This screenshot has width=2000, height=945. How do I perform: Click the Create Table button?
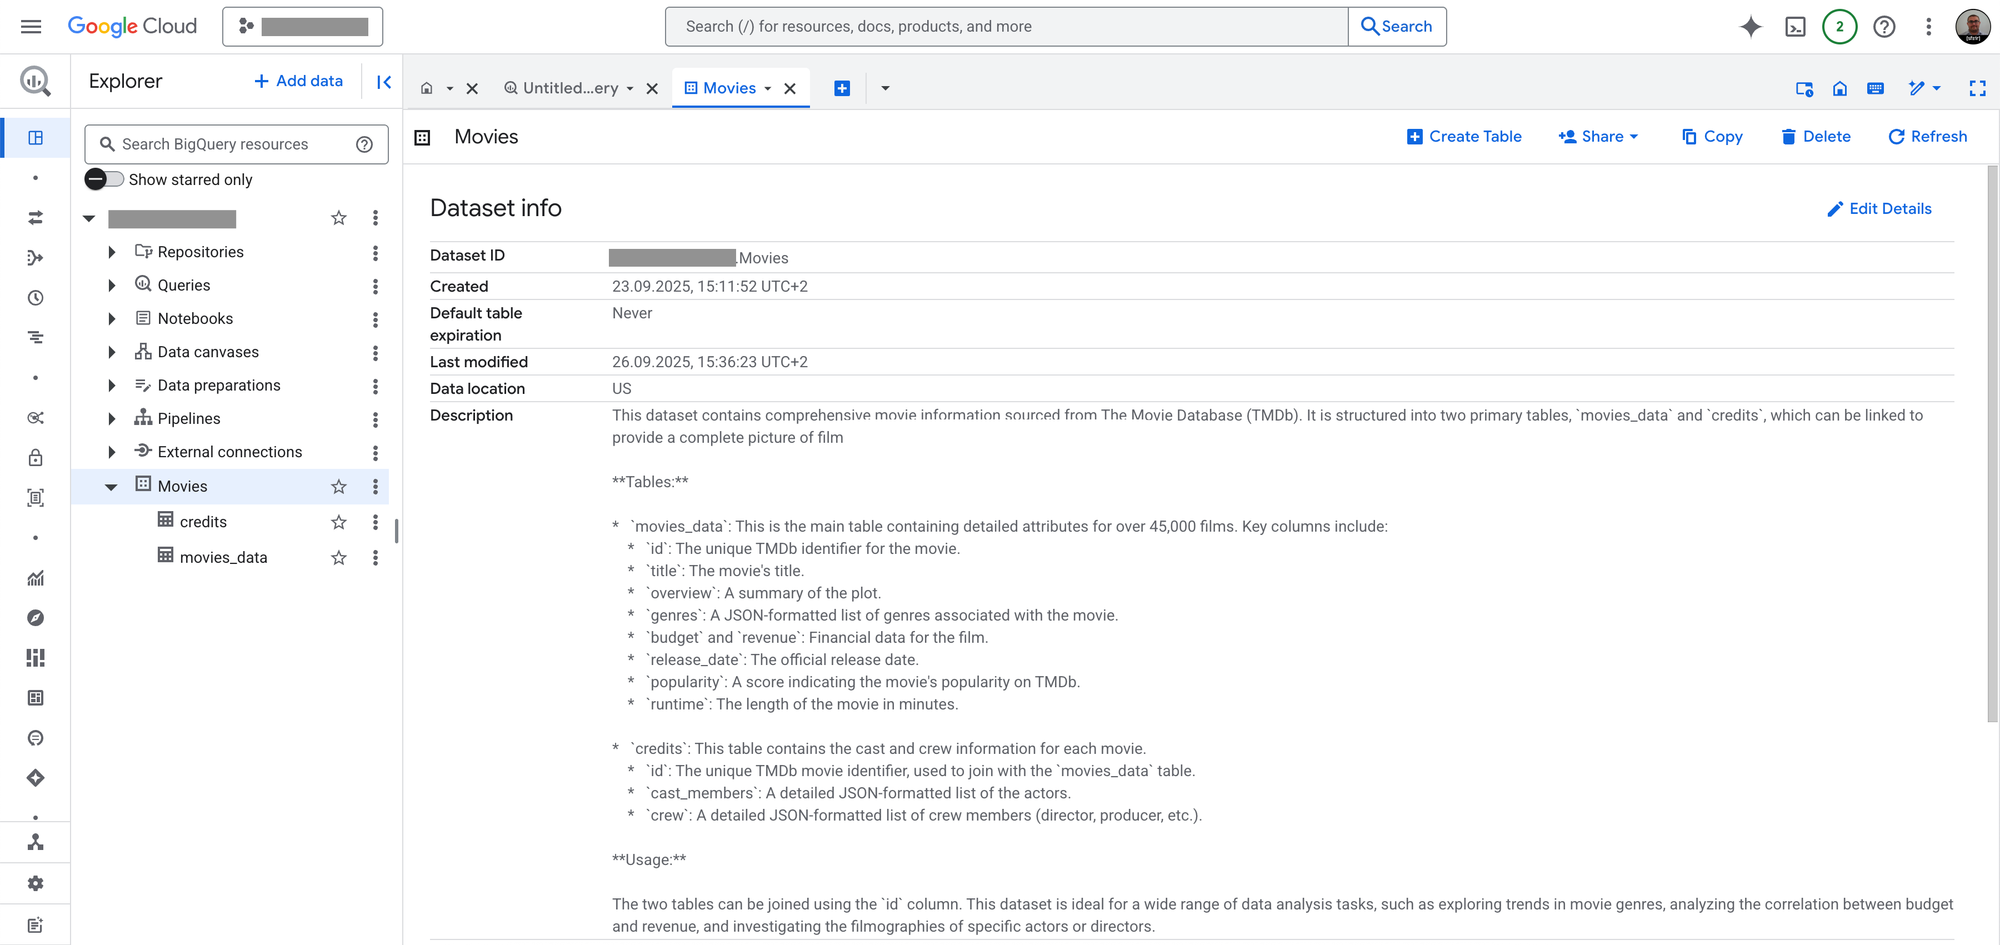pos(1464,136)
